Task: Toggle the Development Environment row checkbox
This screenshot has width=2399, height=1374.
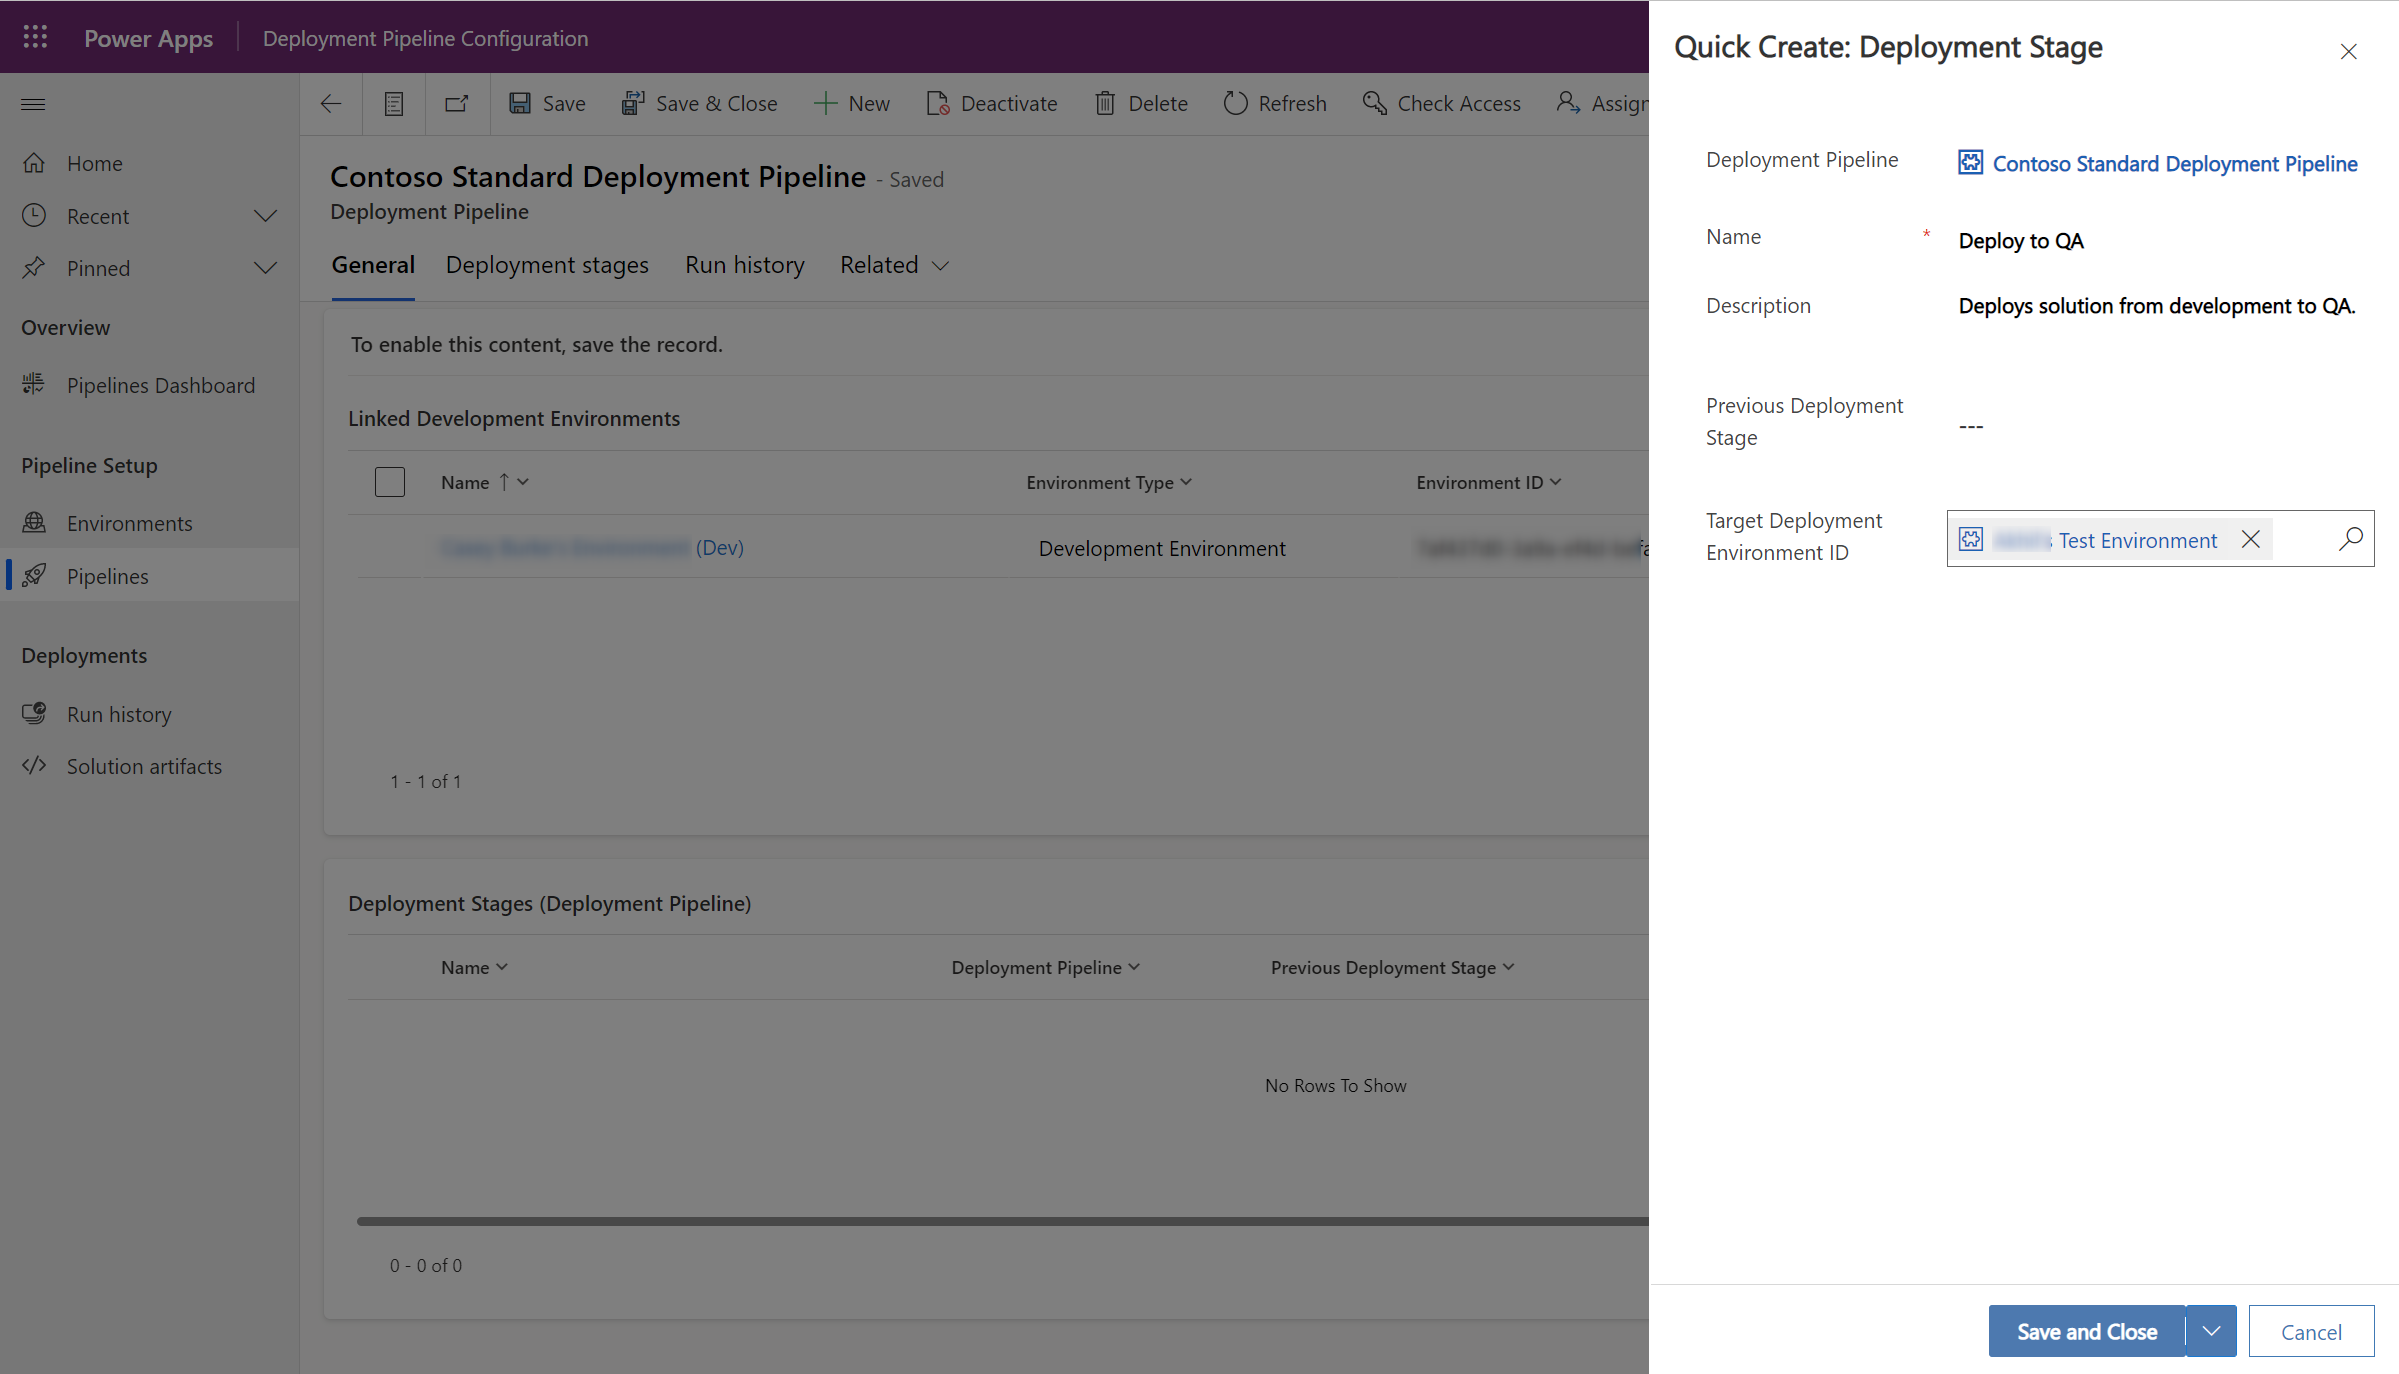Action: (389, 545)
